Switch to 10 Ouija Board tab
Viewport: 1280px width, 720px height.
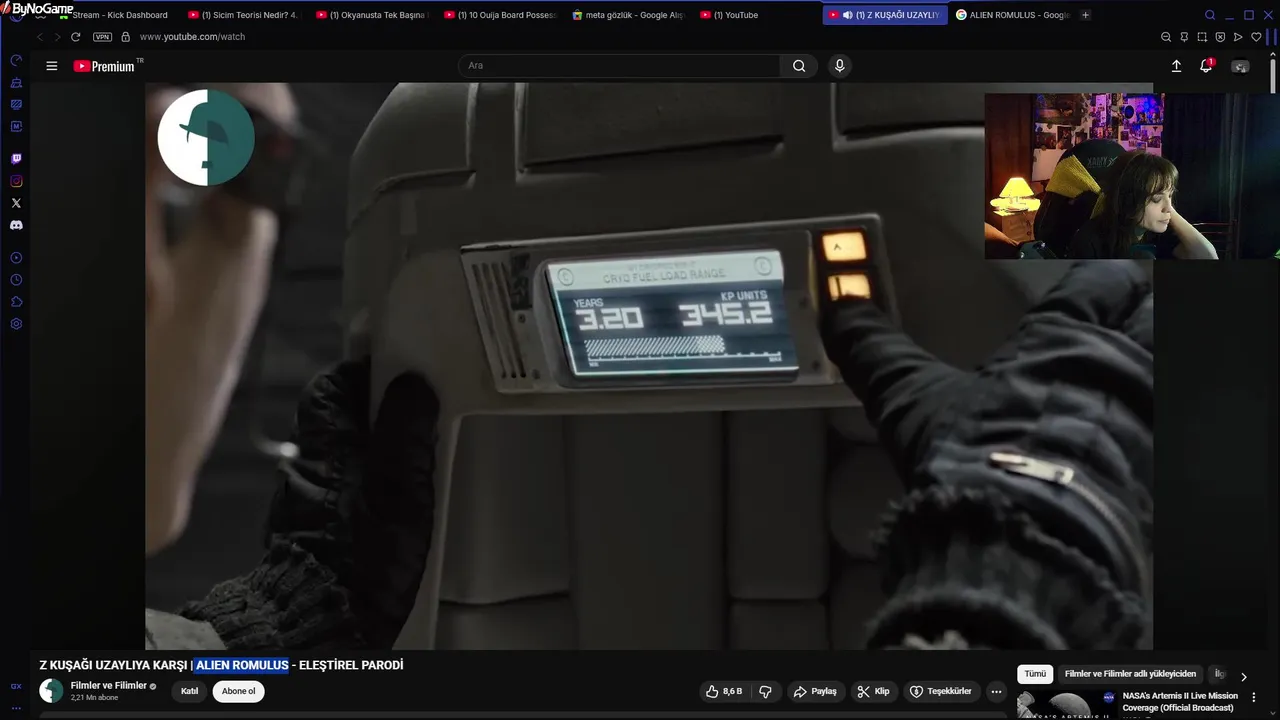[x=499, y=15]
